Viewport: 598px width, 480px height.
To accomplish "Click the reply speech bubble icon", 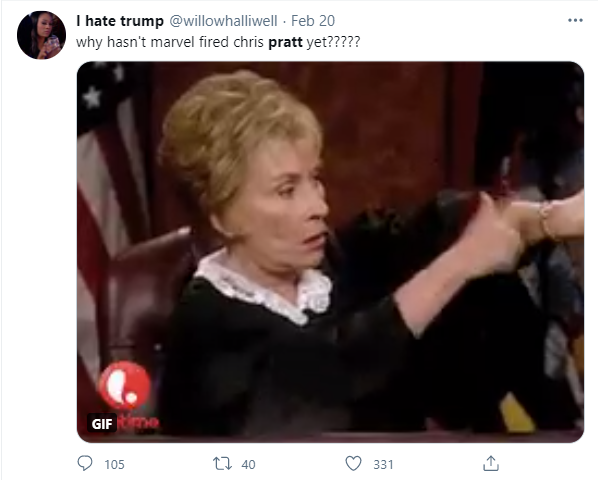I will tap(85, 464).
